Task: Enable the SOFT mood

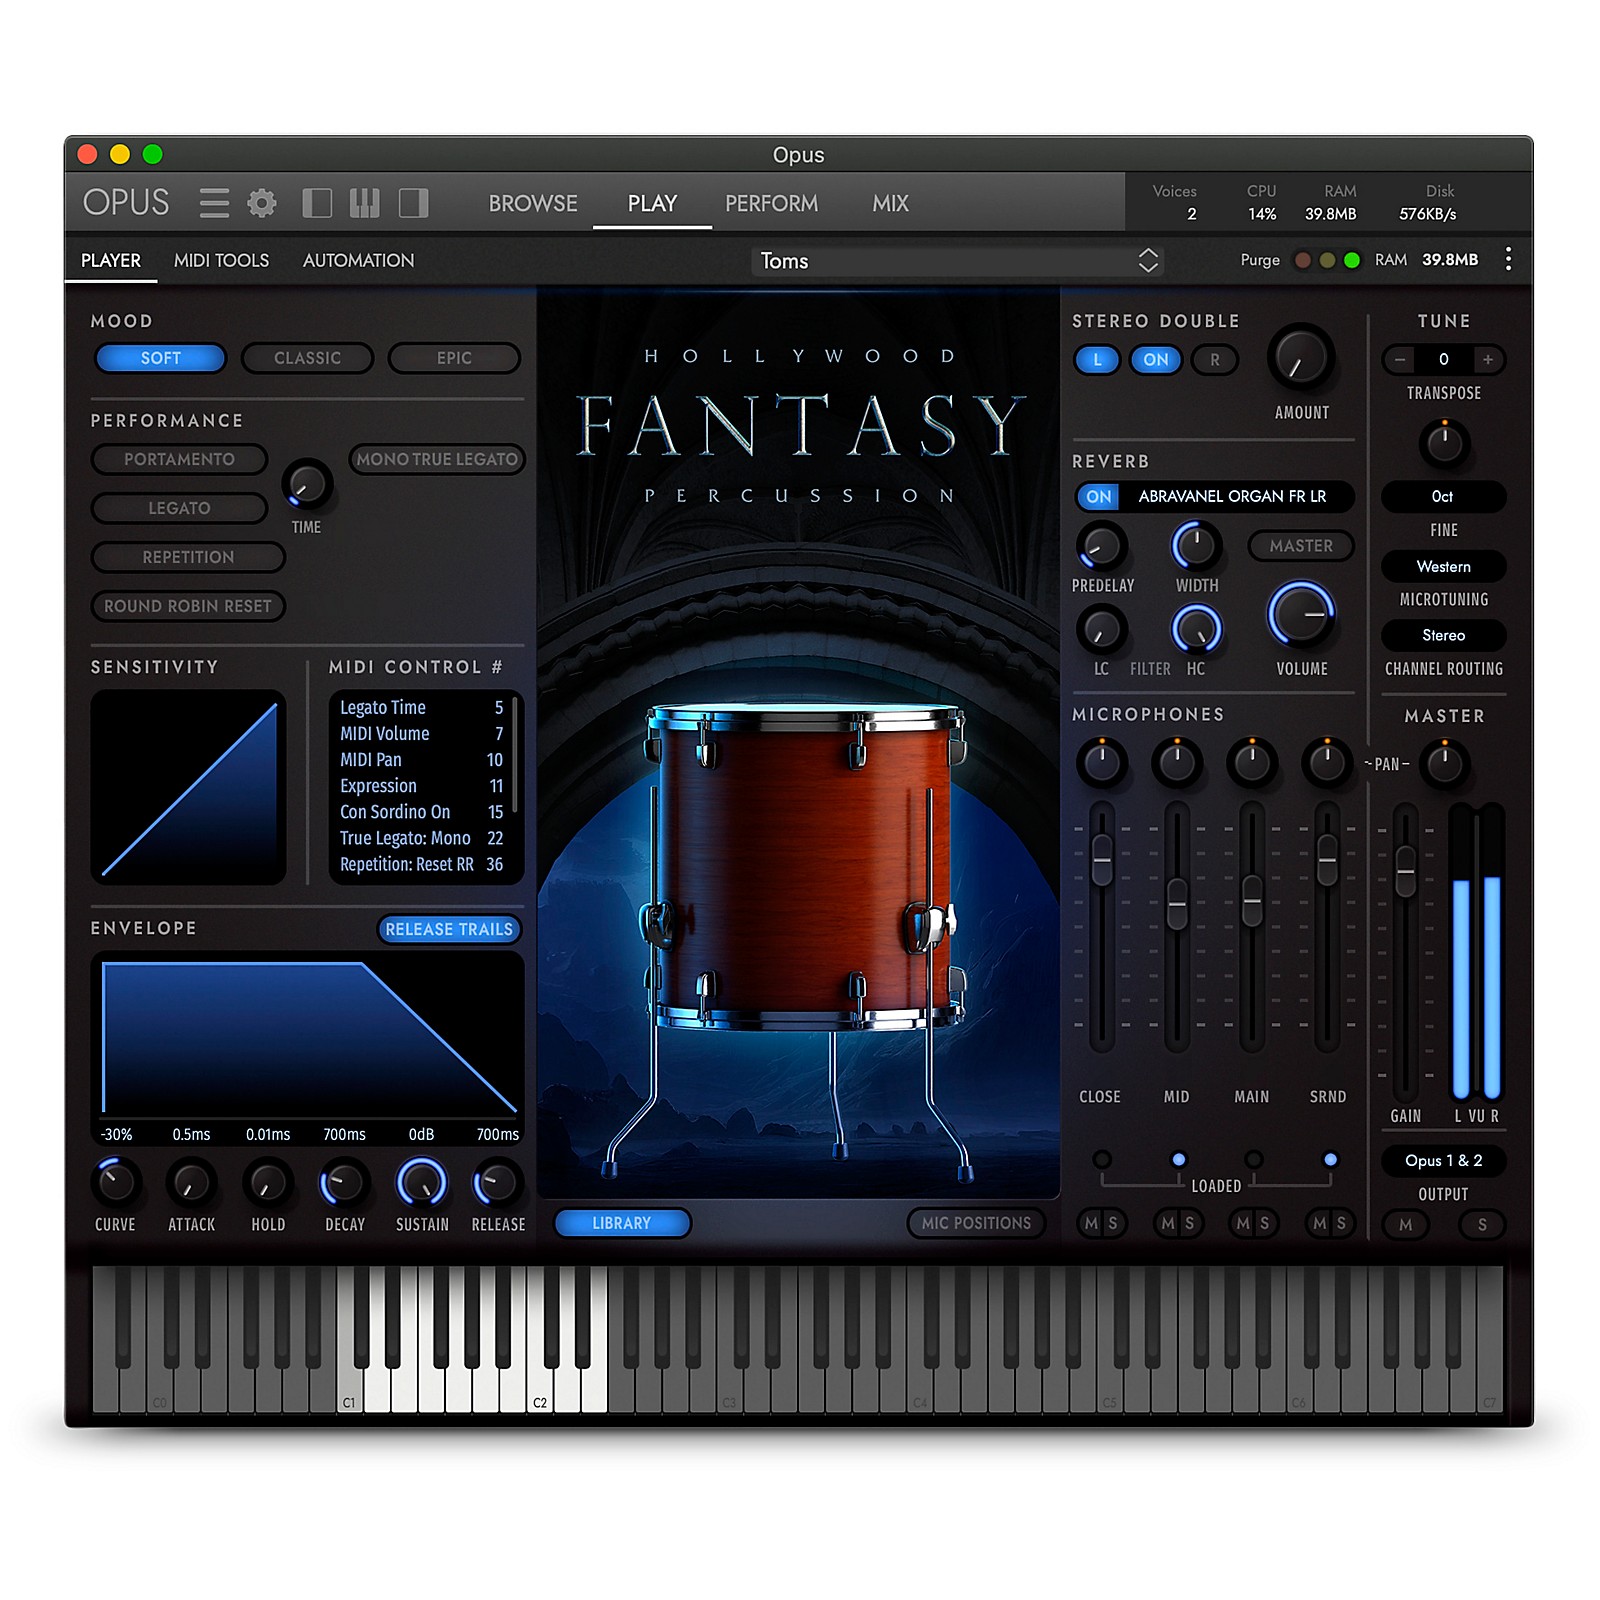Action: [160, 358]
